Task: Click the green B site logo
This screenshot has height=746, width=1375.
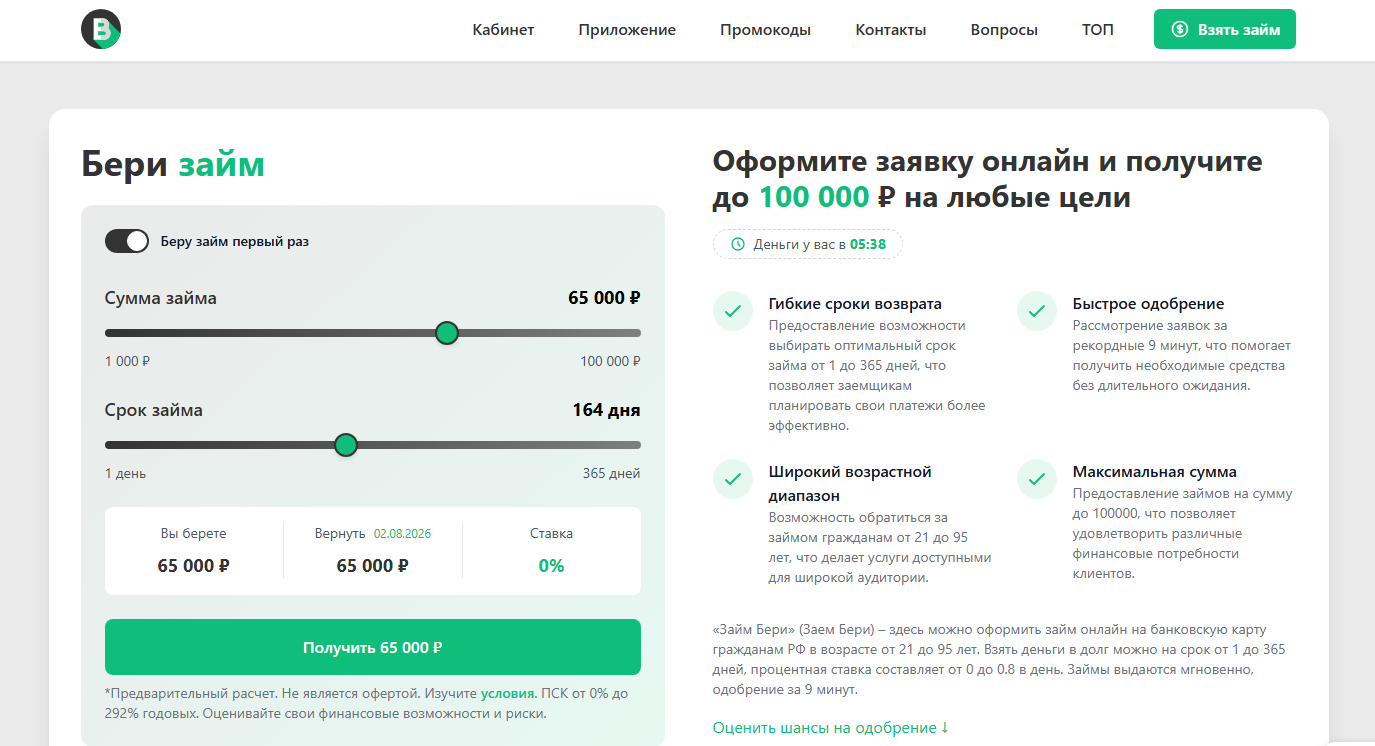Action: tap(101, 30)
